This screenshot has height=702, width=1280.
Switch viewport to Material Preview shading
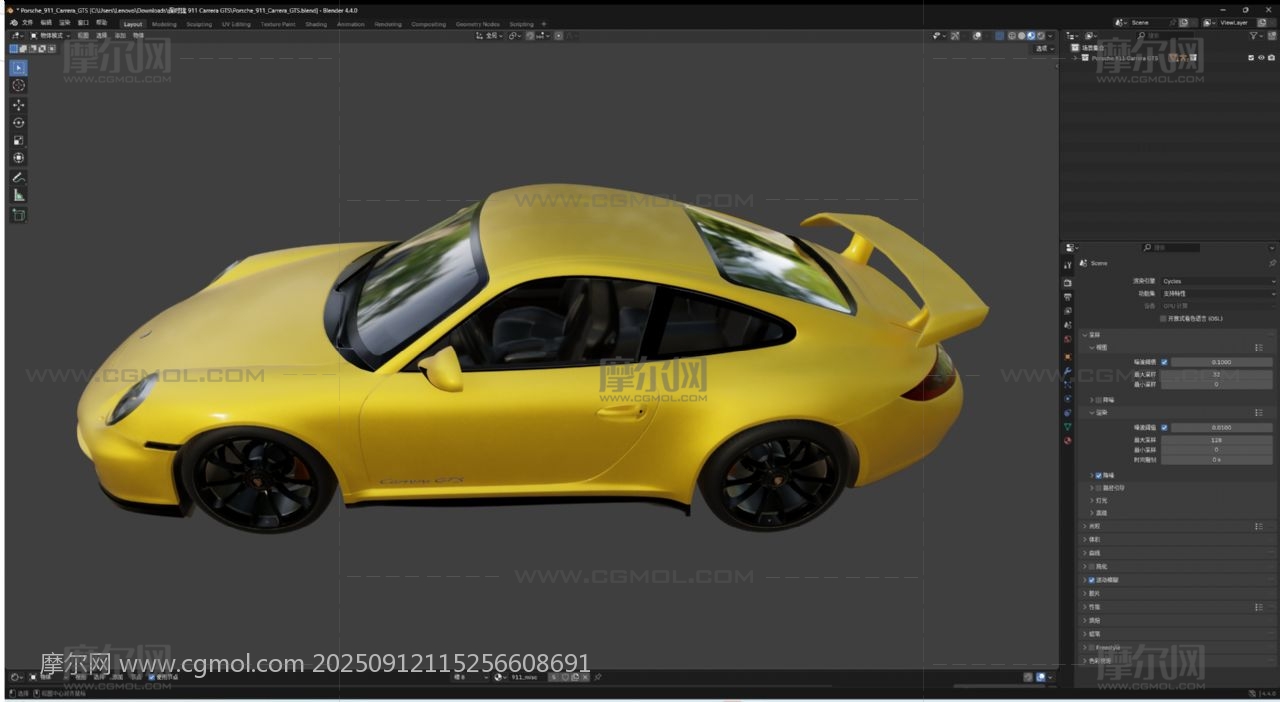click(1031, 36)
